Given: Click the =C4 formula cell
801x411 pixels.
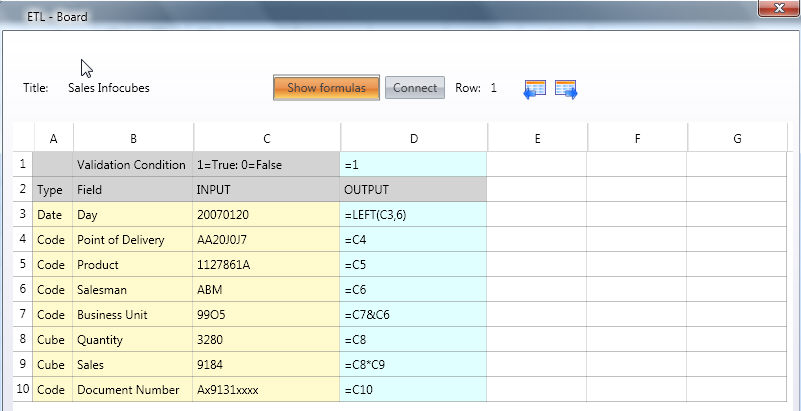Looking at the screenshot, I should [413, 239].
